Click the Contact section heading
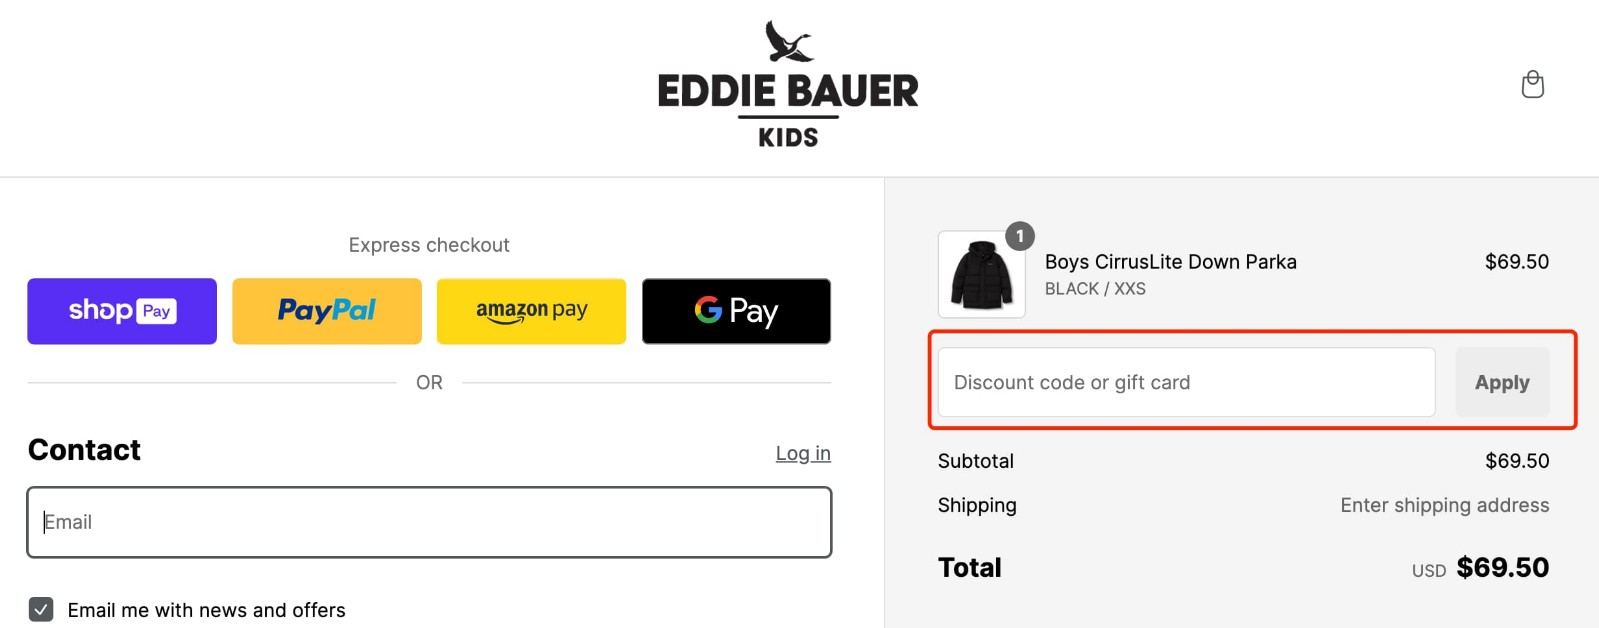 coord(84,450)
